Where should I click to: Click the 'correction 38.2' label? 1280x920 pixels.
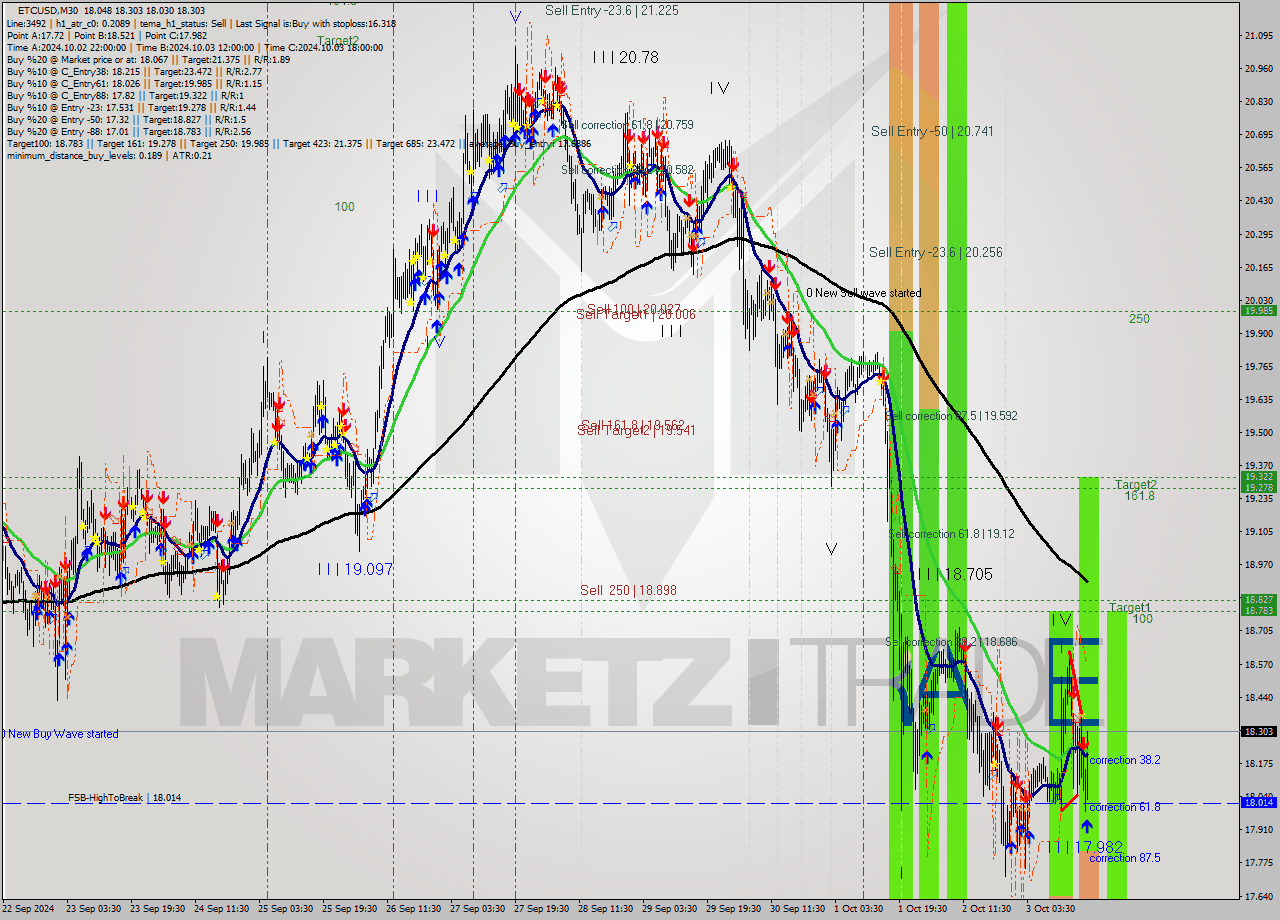(x=1125, y=761)
